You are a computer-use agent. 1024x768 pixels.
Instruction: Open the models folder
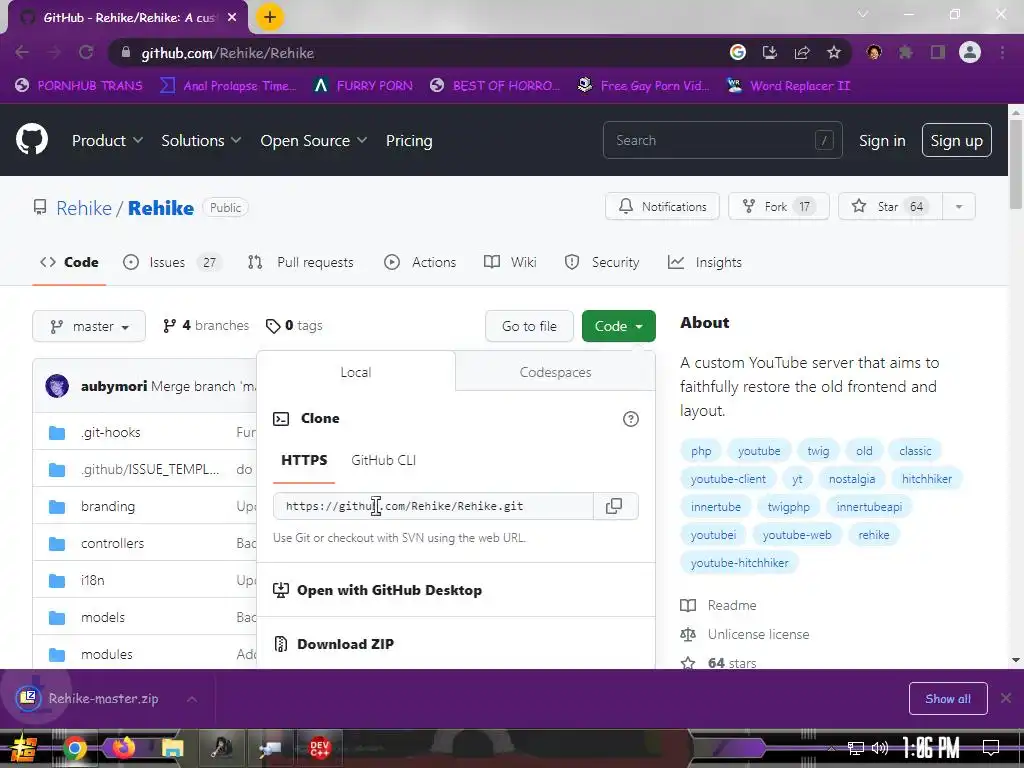coord(103,617)
